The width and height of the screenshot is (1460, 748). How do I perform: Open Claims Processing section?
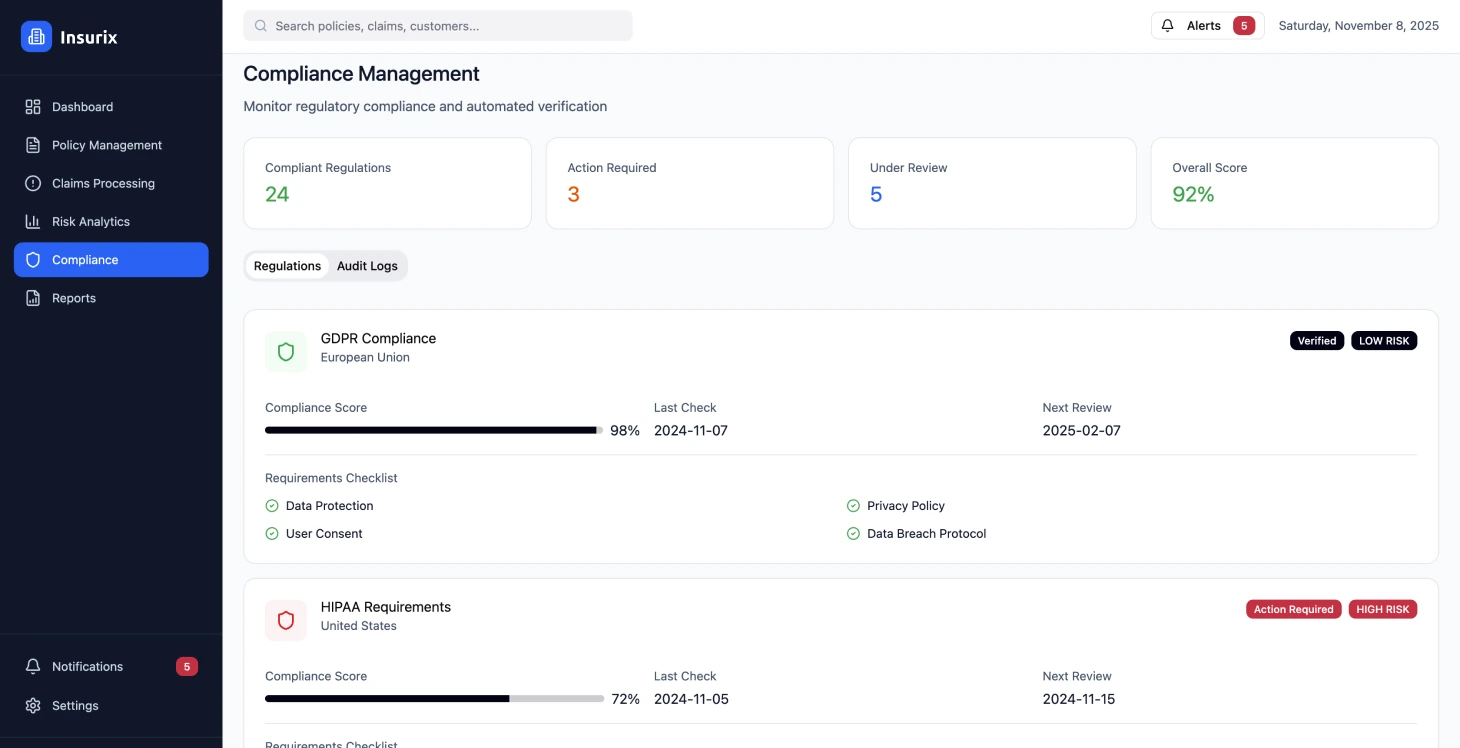pyautogui.click(x=103, y=183)
